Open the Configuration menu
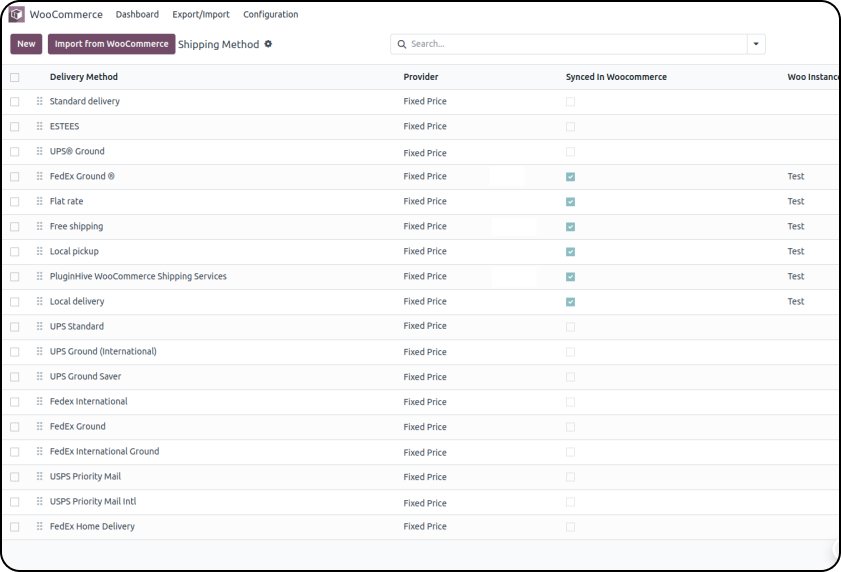Image resolution: width=841 pixels, height=572 pixels. [270, 14]
